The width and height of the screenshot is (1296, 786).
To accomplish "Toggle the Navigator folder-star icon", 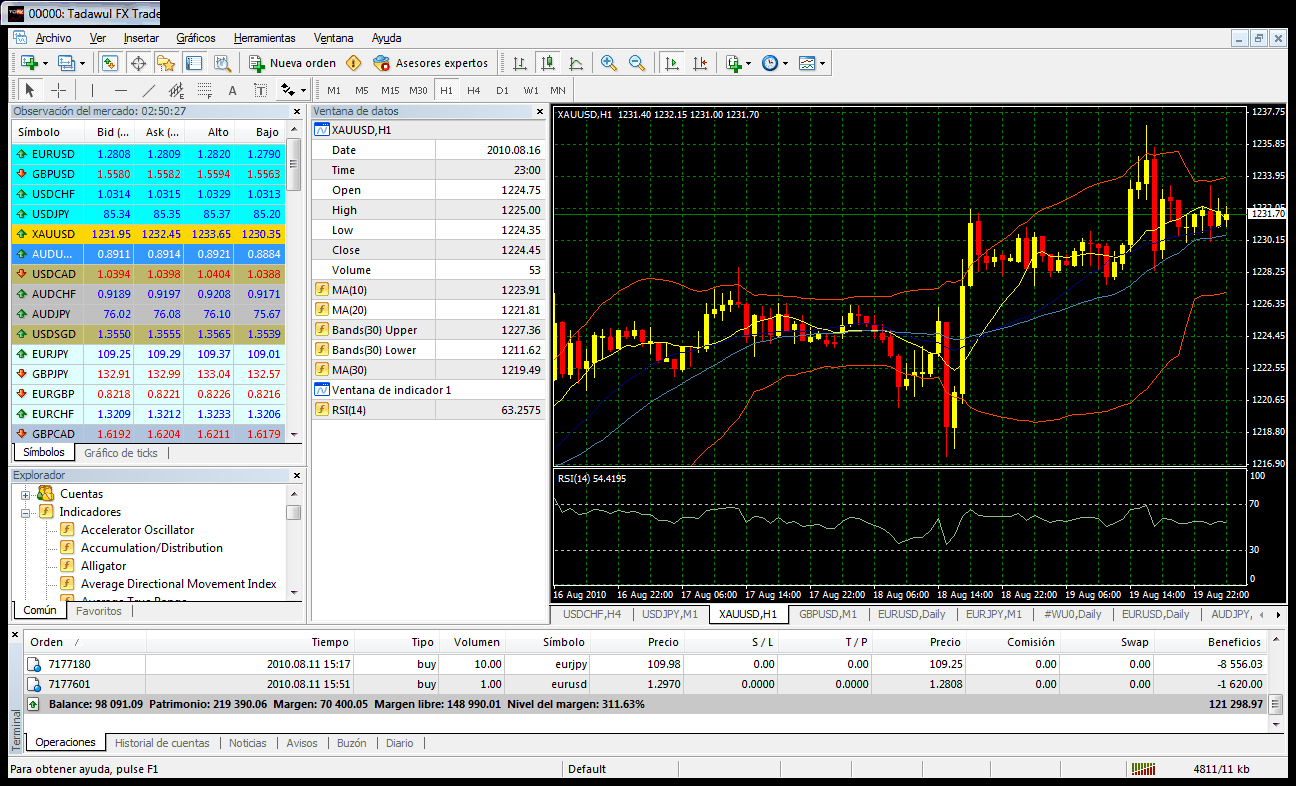I will click(166, 63).
